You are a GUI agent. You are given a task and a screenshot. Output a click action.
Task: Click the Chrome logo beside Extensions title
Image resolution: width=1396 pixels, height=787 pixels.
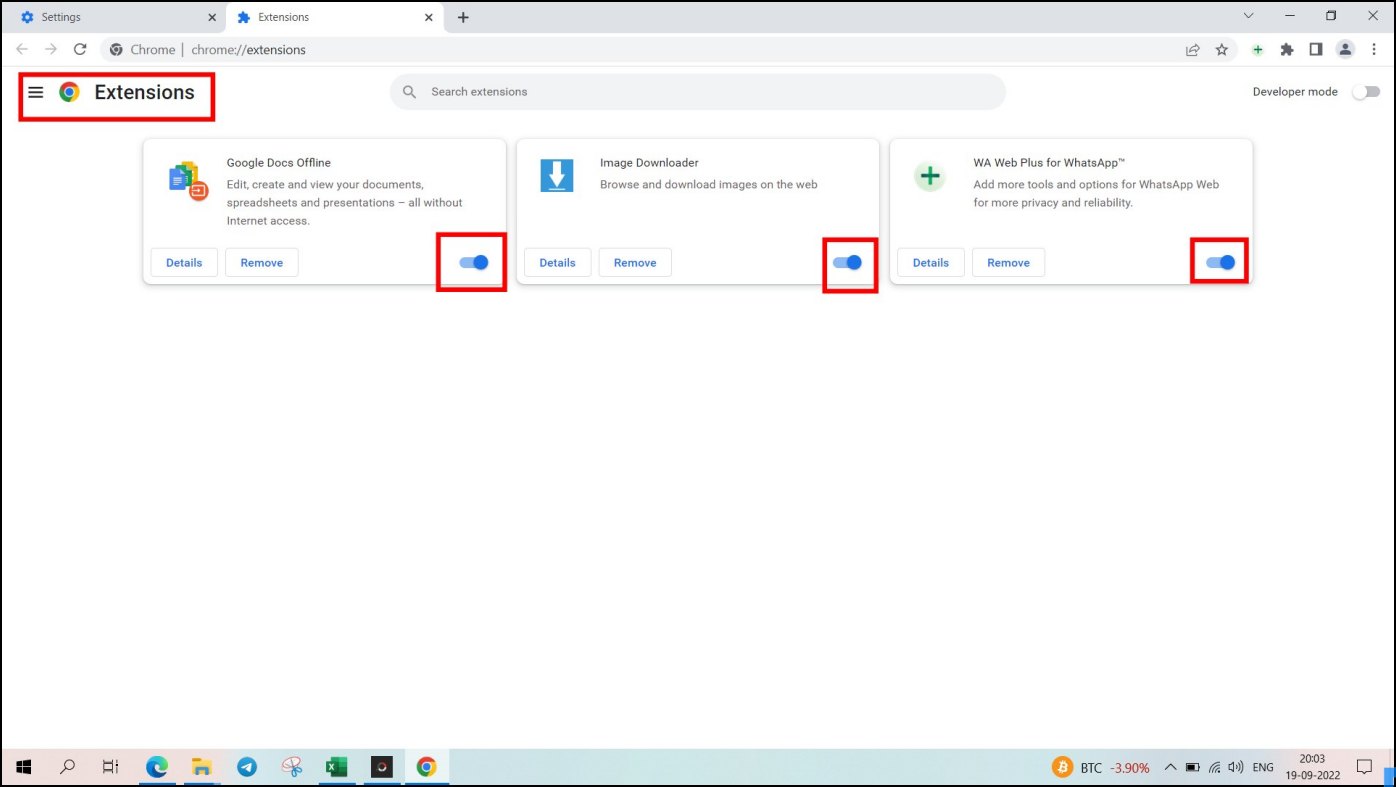tap(69, 92)
